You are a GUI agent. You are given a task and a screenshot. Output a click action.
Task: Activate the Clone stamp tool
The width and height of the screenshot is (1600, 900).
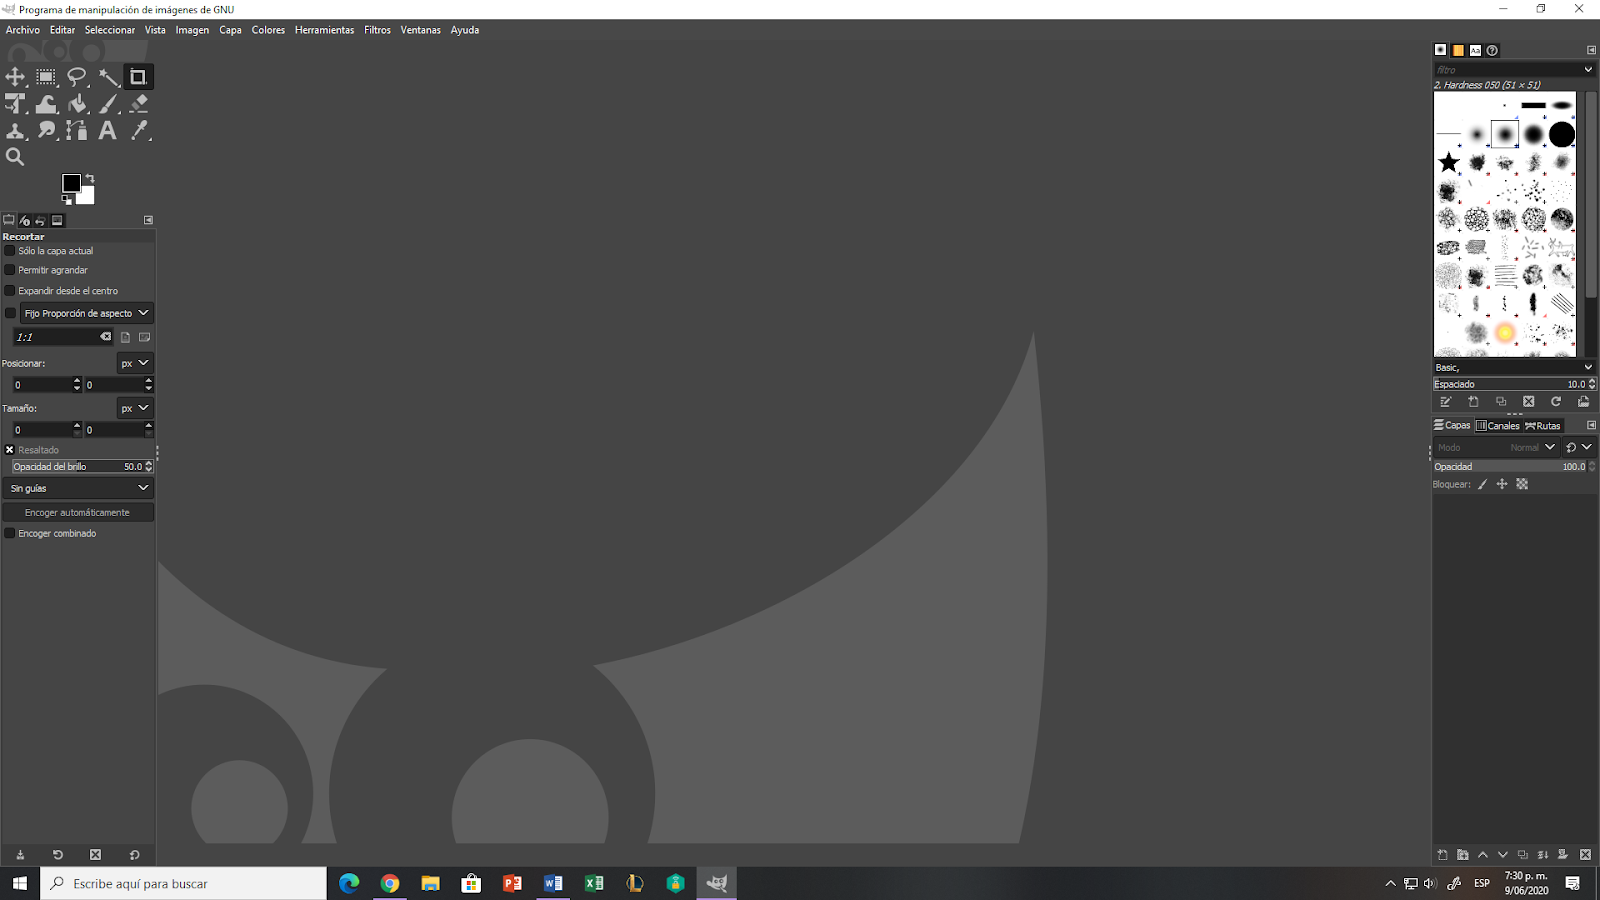coord(15,130)
